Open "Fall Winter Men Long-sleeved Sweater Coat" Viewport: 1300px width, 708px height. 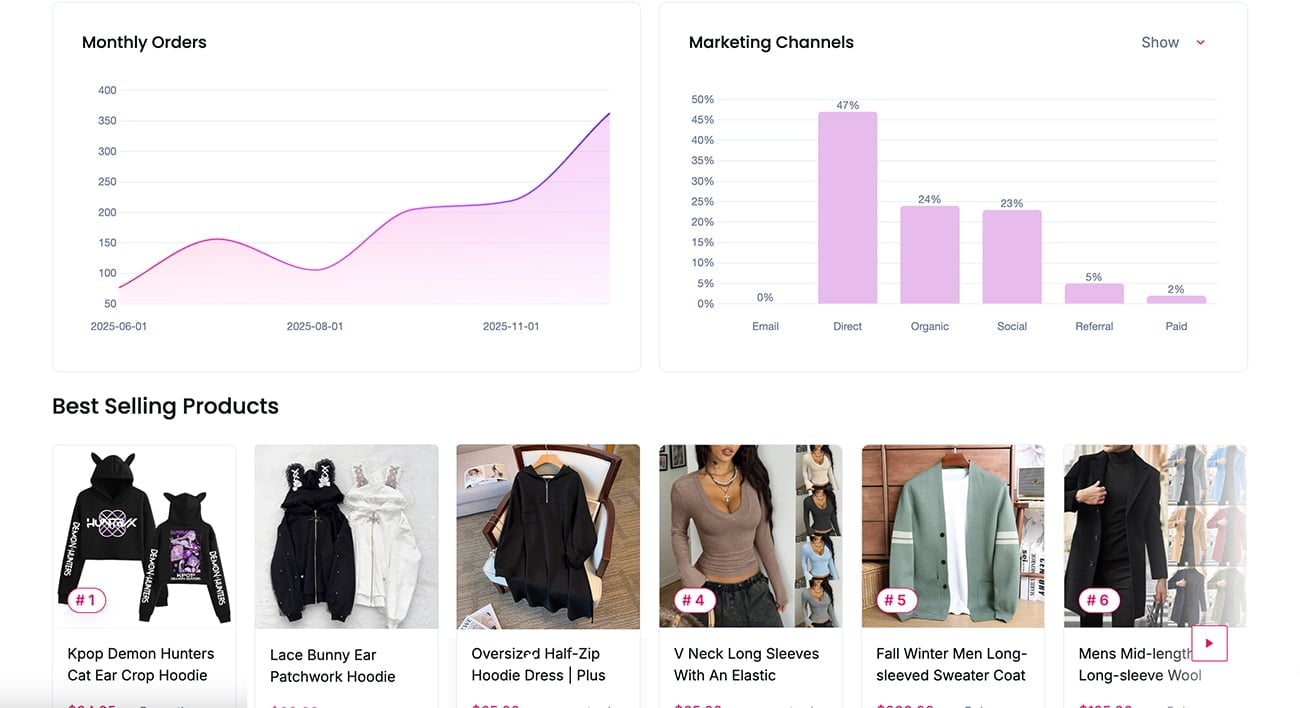pyautogui.click(x=950, y=664)
